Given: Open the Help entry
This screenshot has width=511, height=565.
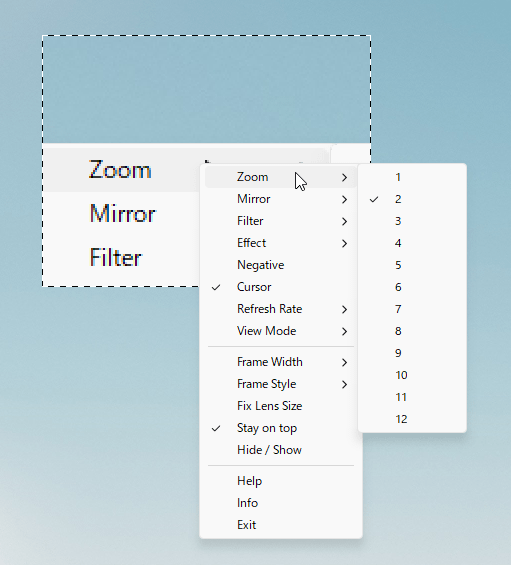Looking at the screenshot, I should (281, 481).
